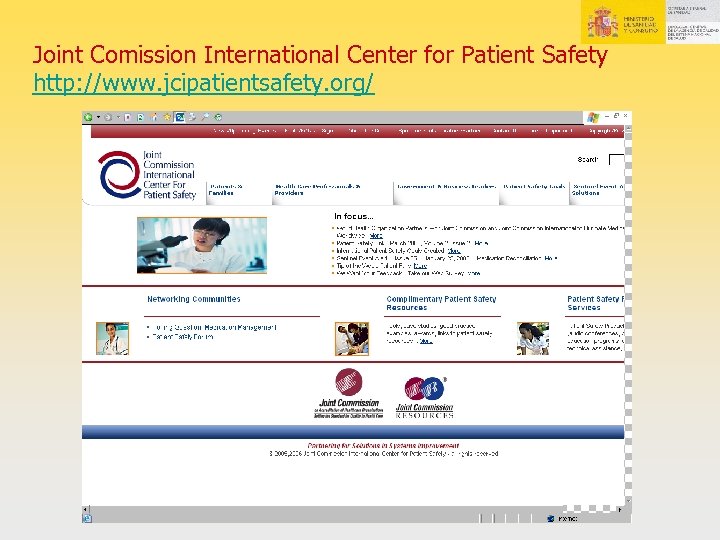Click the browser Home icon
This screenshot has height=540, width=720.
154,117
